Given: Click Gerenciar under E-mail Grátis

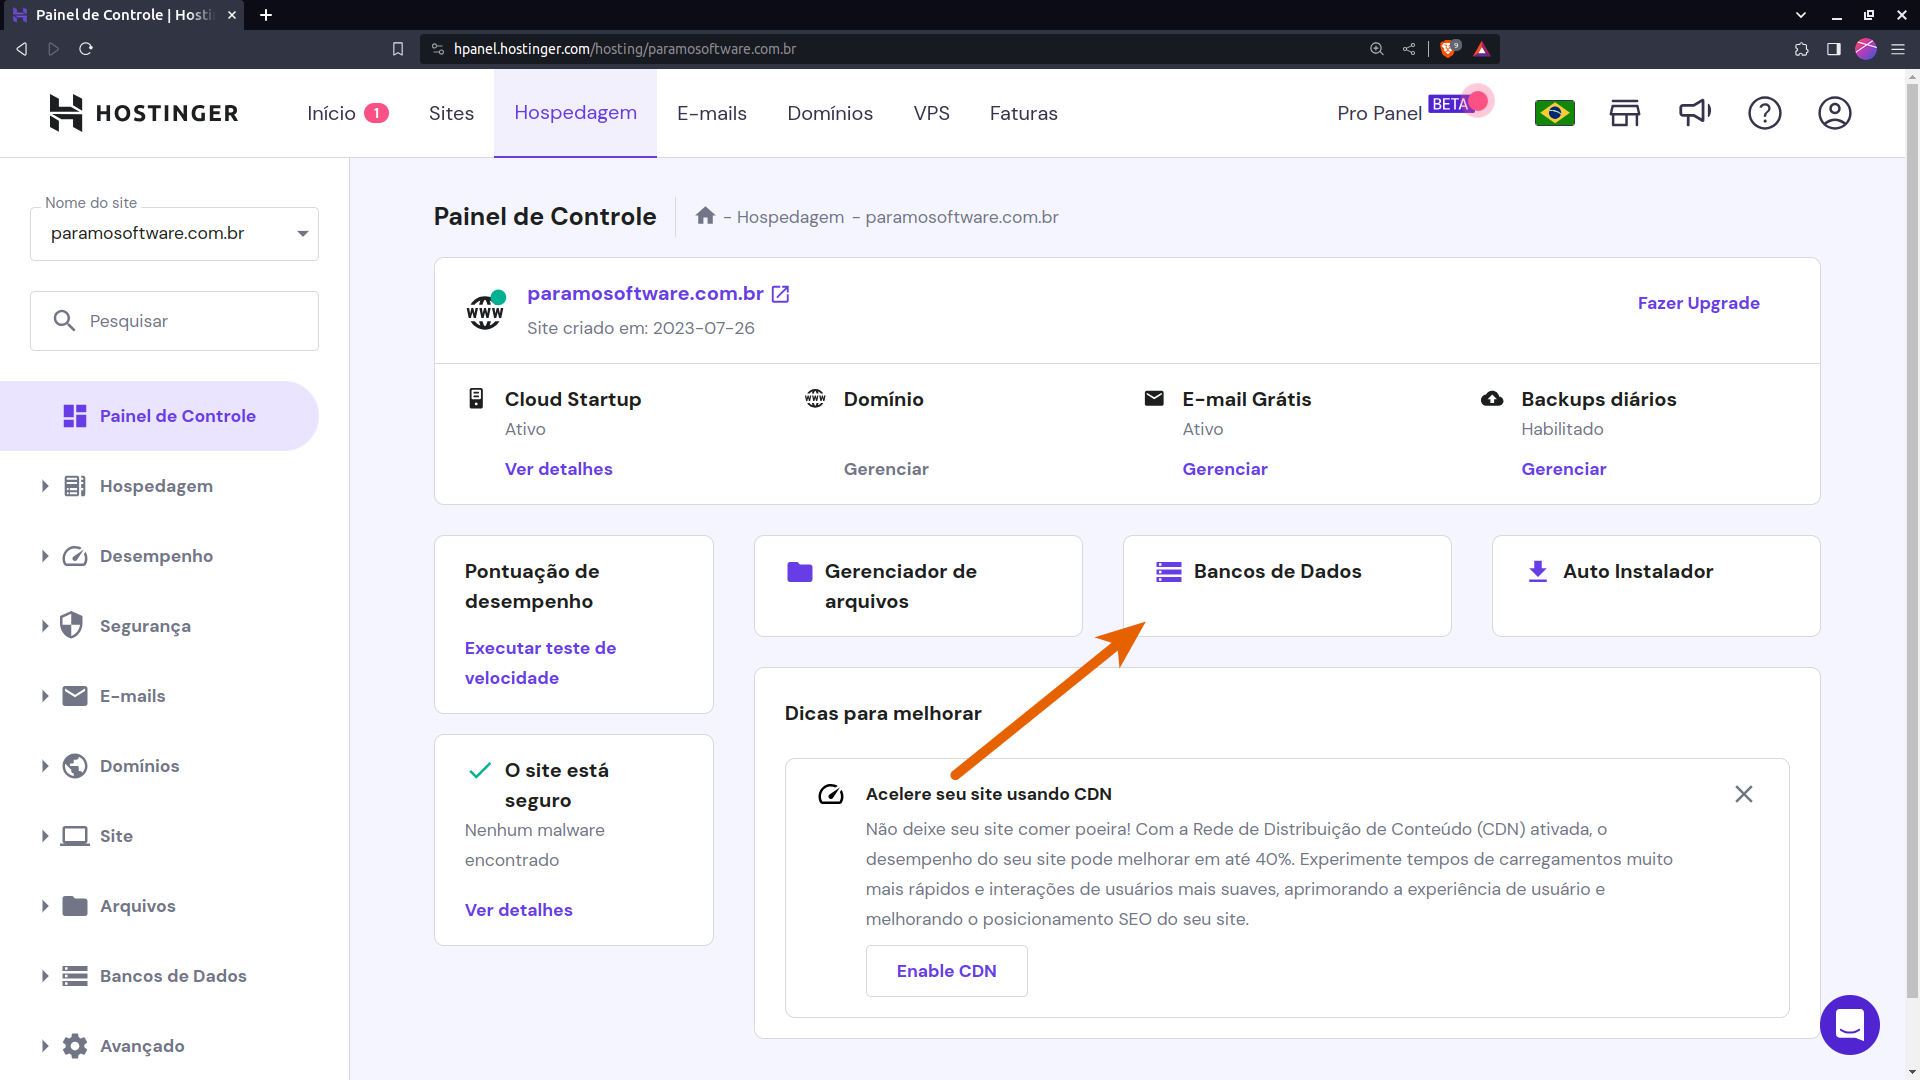Looking at the screenshot, I should pyautogui.click(x=1224, y=469).
